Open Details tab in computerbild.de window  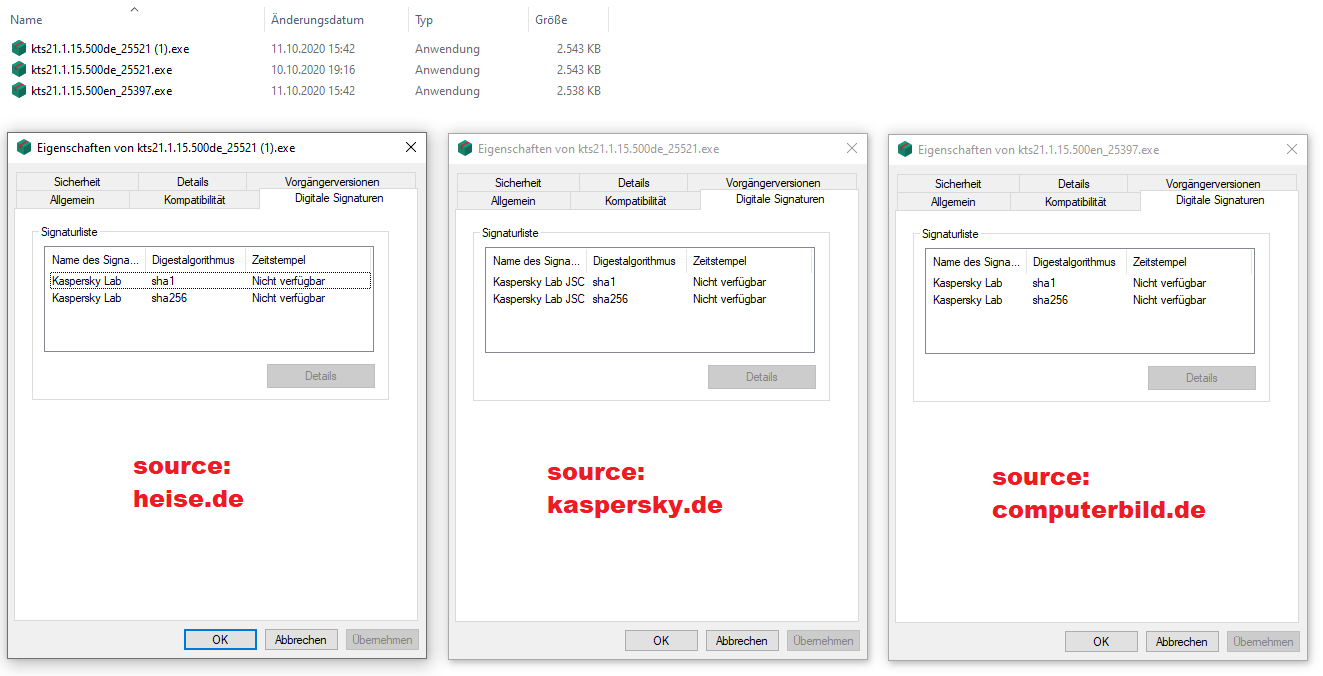point(1074,184)
